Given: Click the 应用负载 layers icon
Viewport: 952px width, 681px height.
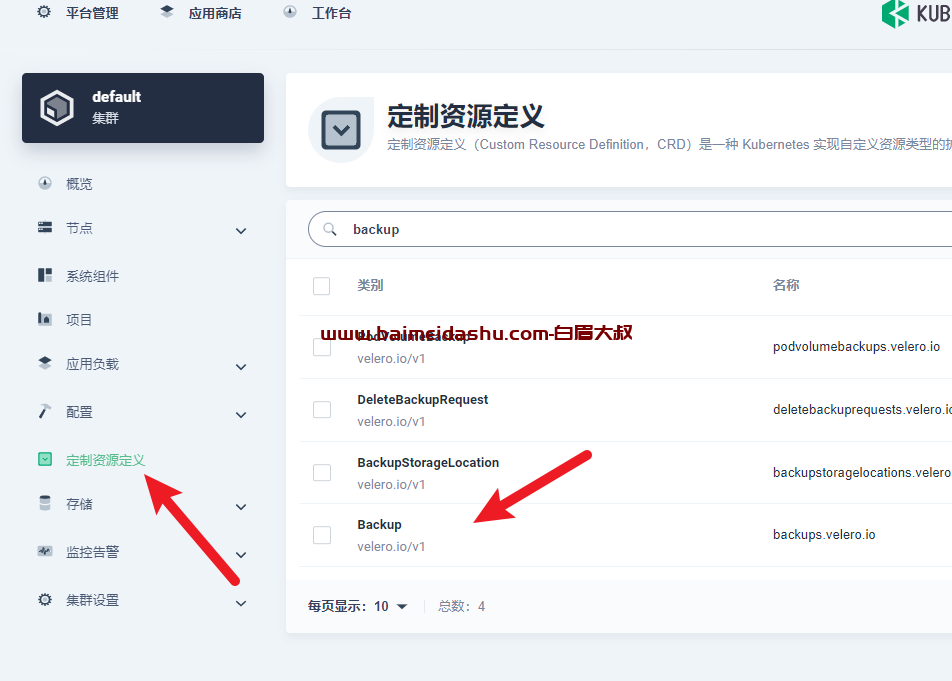Looking at the screenshot, I should 45,363.
